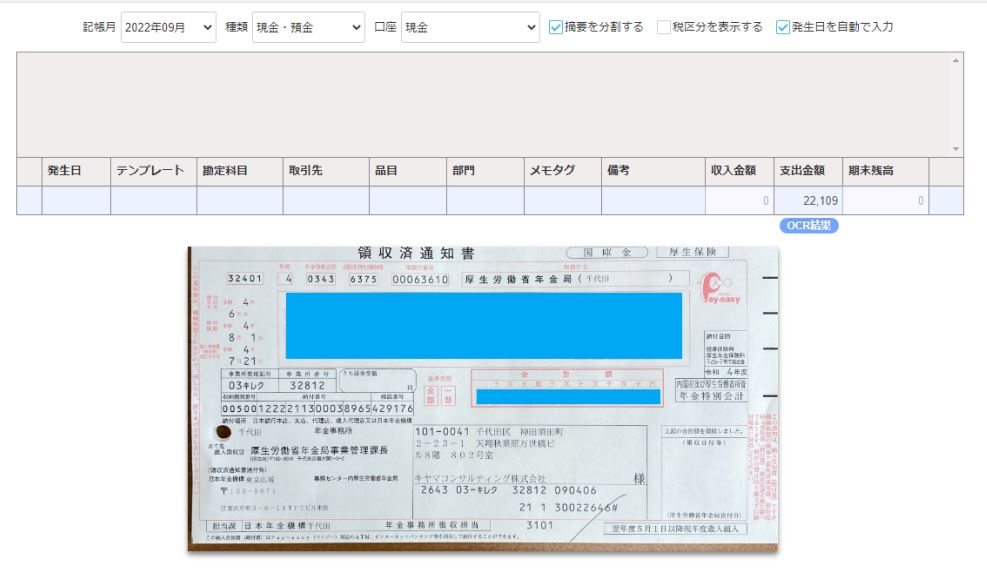
Task: Click the 支出金額 column header
Action: pos(808,171)
